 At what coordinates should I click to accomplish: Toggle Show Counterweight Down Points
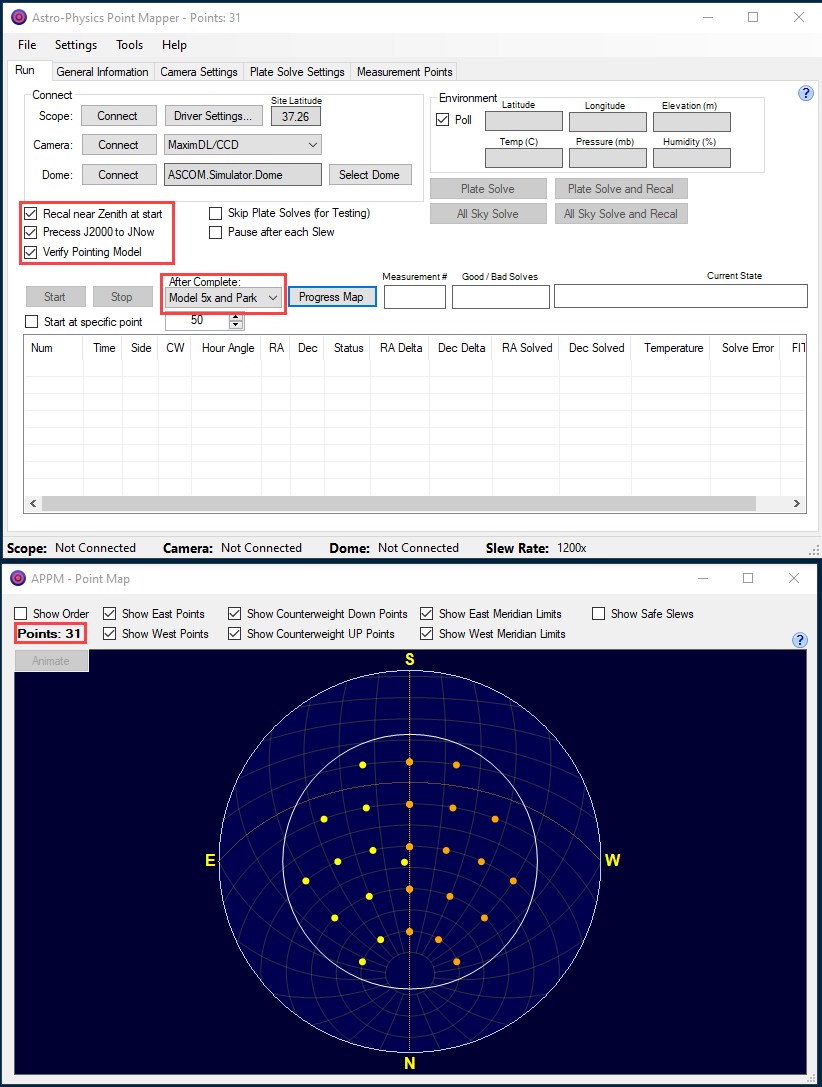[234, 614]
